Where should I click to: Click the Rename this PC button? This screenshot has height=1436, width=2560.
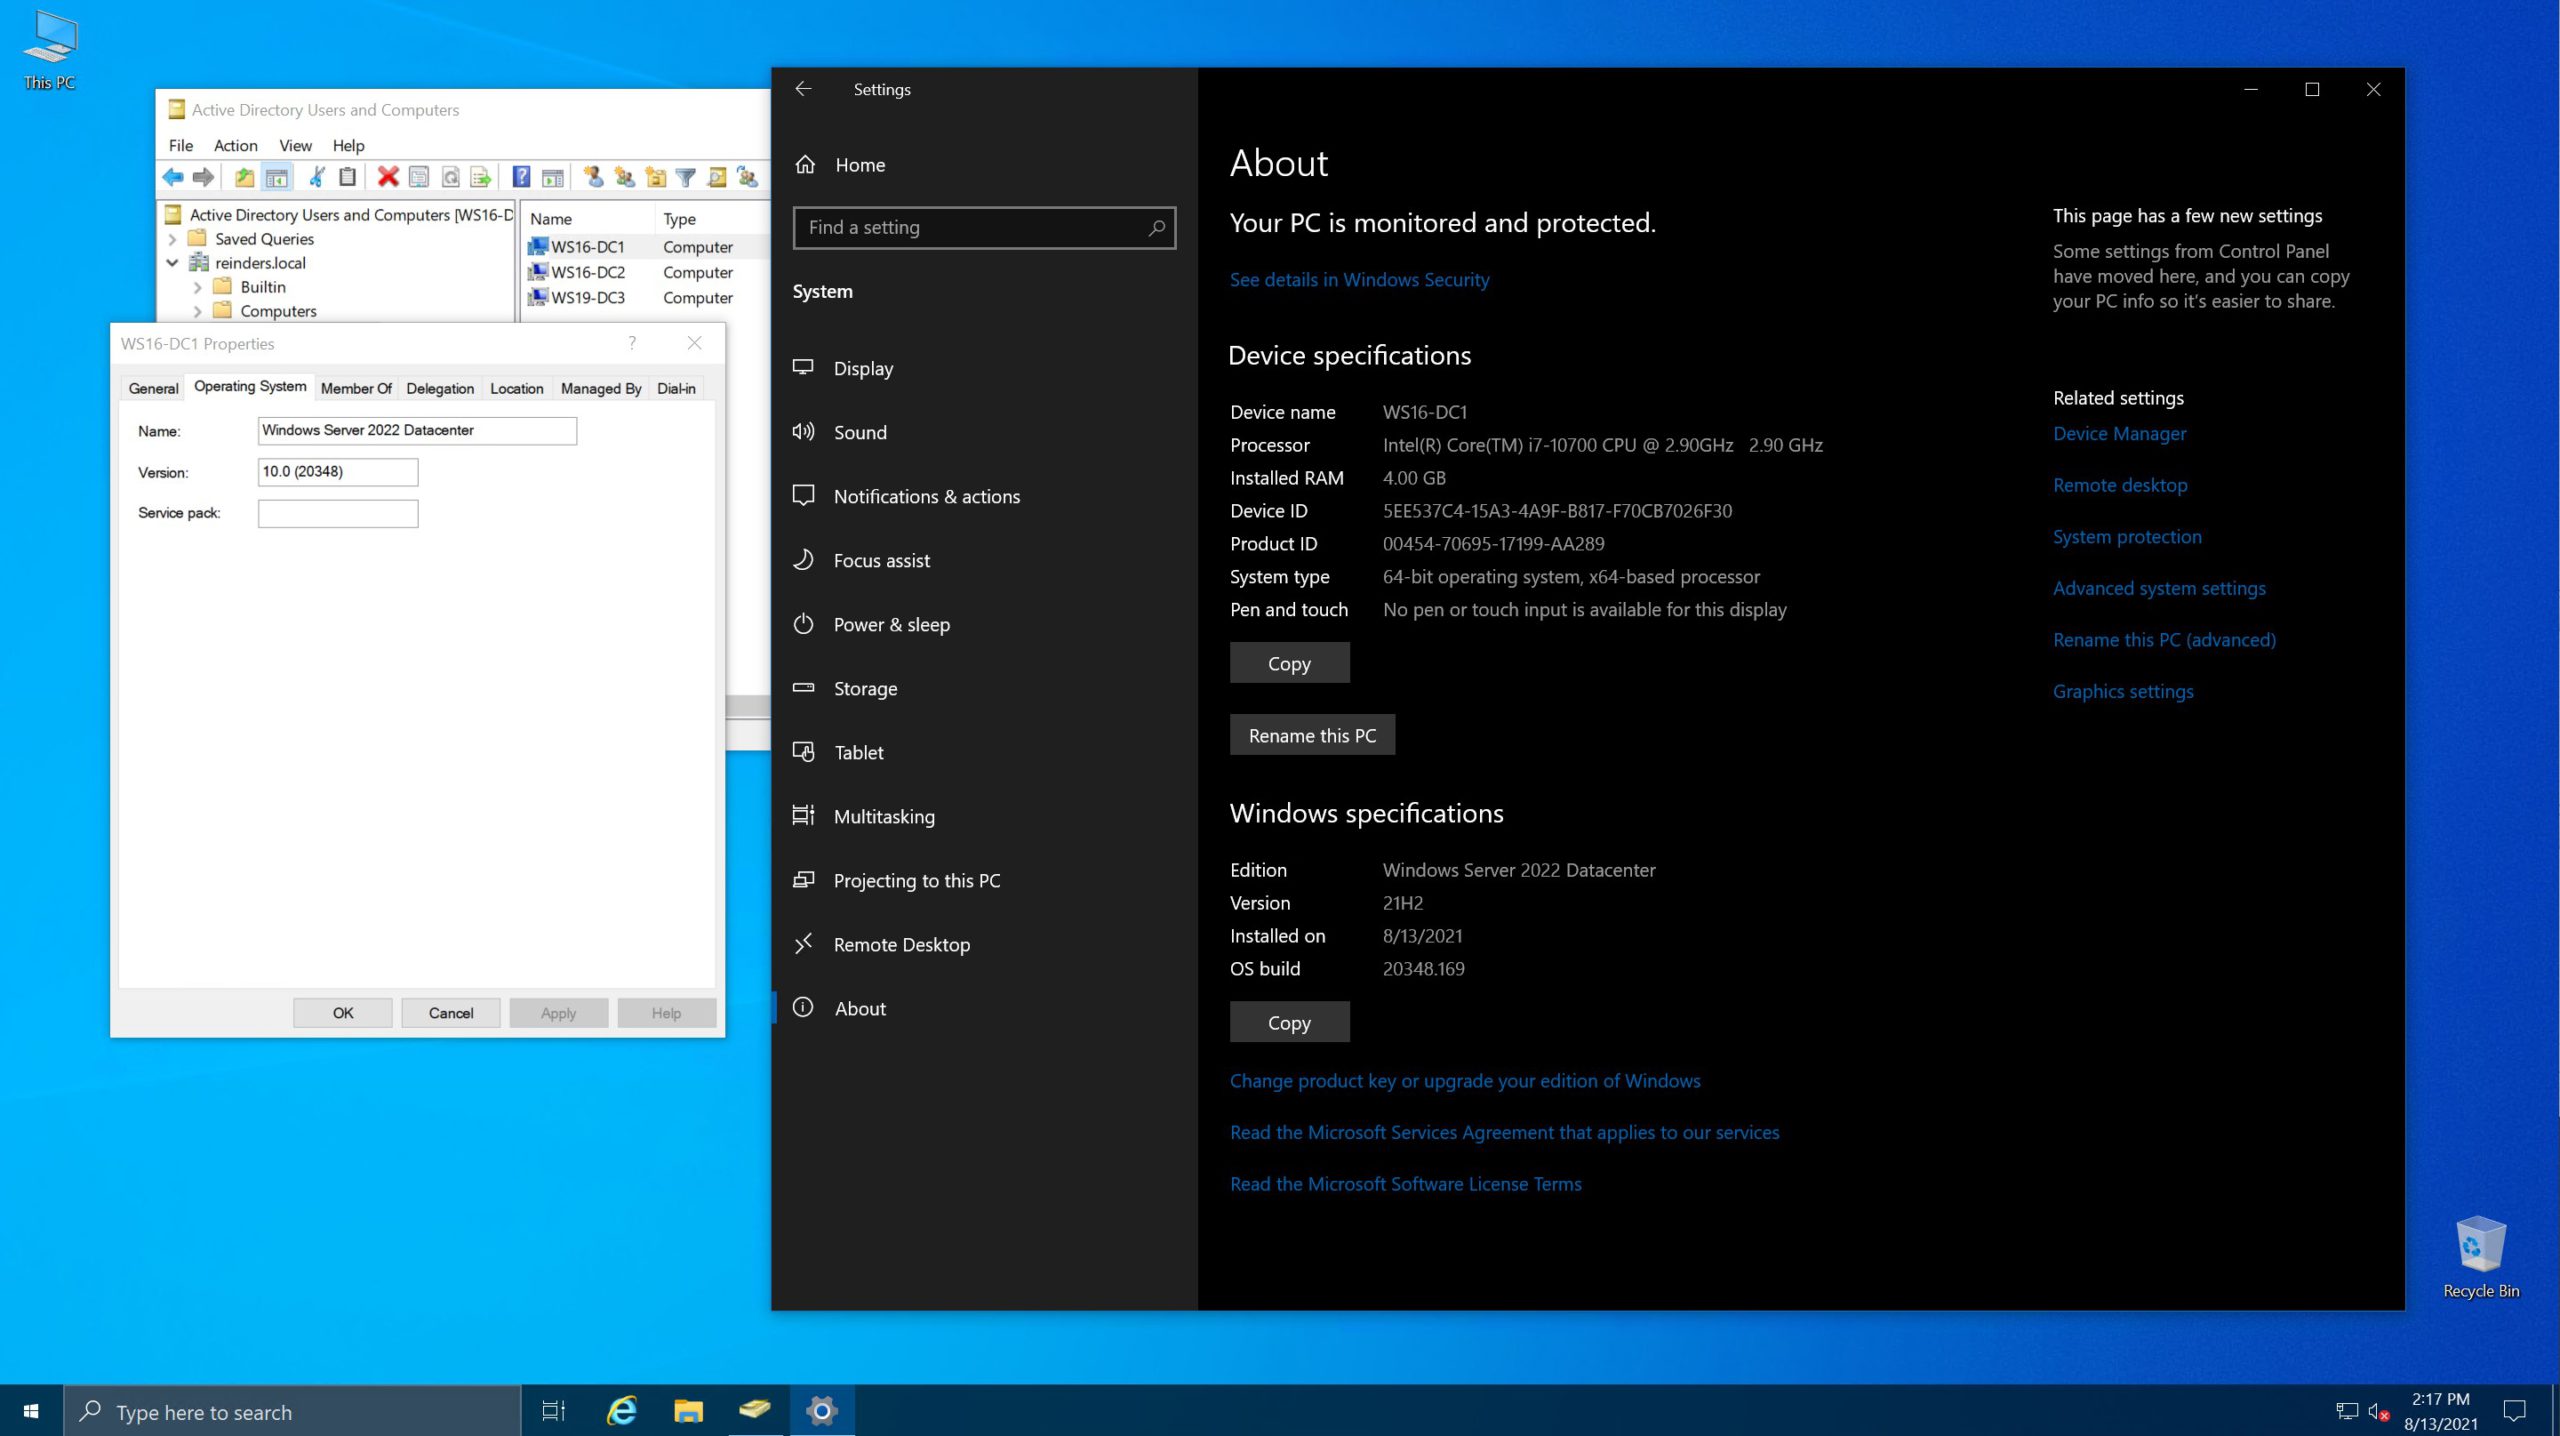1312,735
